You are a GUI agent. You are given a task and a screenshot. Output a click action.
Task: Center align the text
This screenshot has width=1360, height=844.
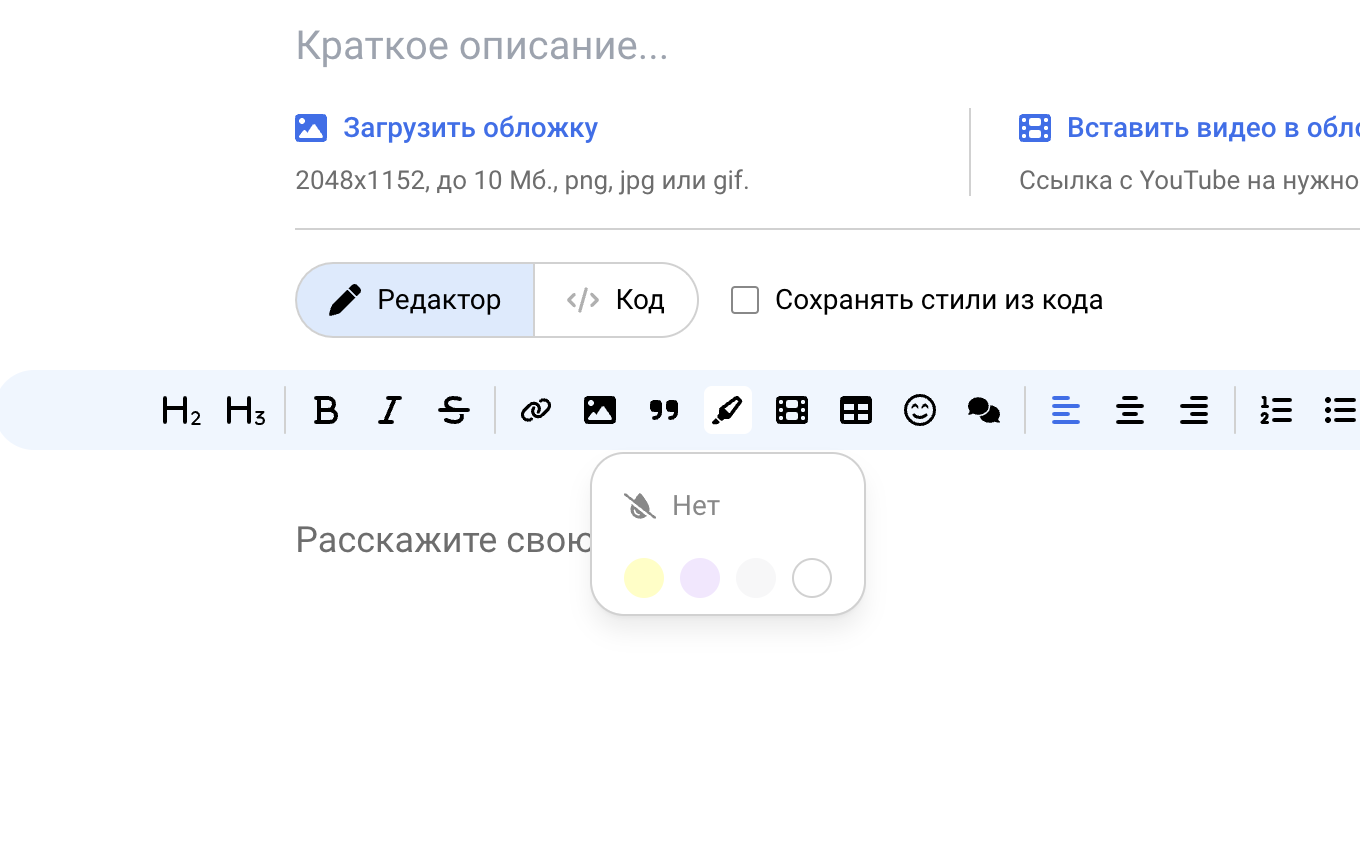tap(1130, 410)
